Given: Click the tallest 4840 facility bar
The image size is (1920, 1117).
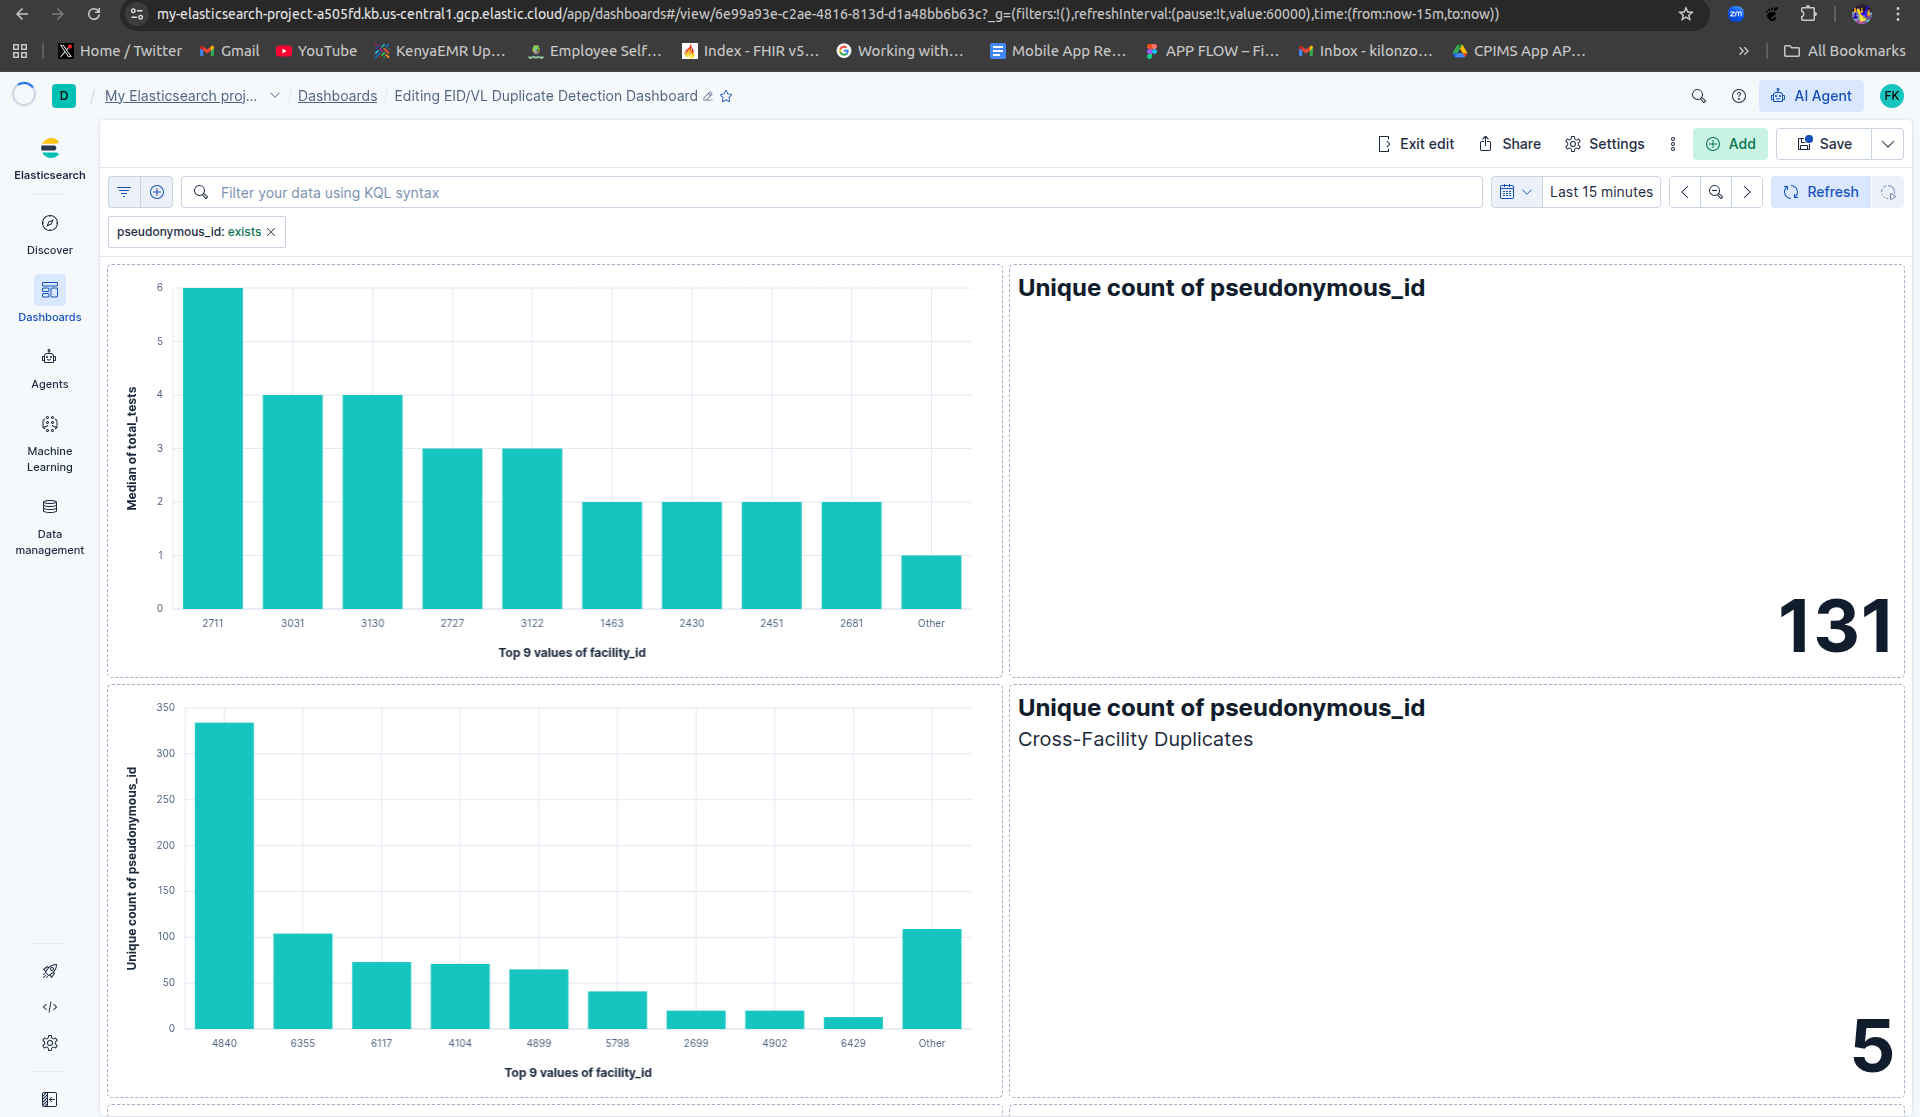Looking at the screenshot, I should [224, 874].
